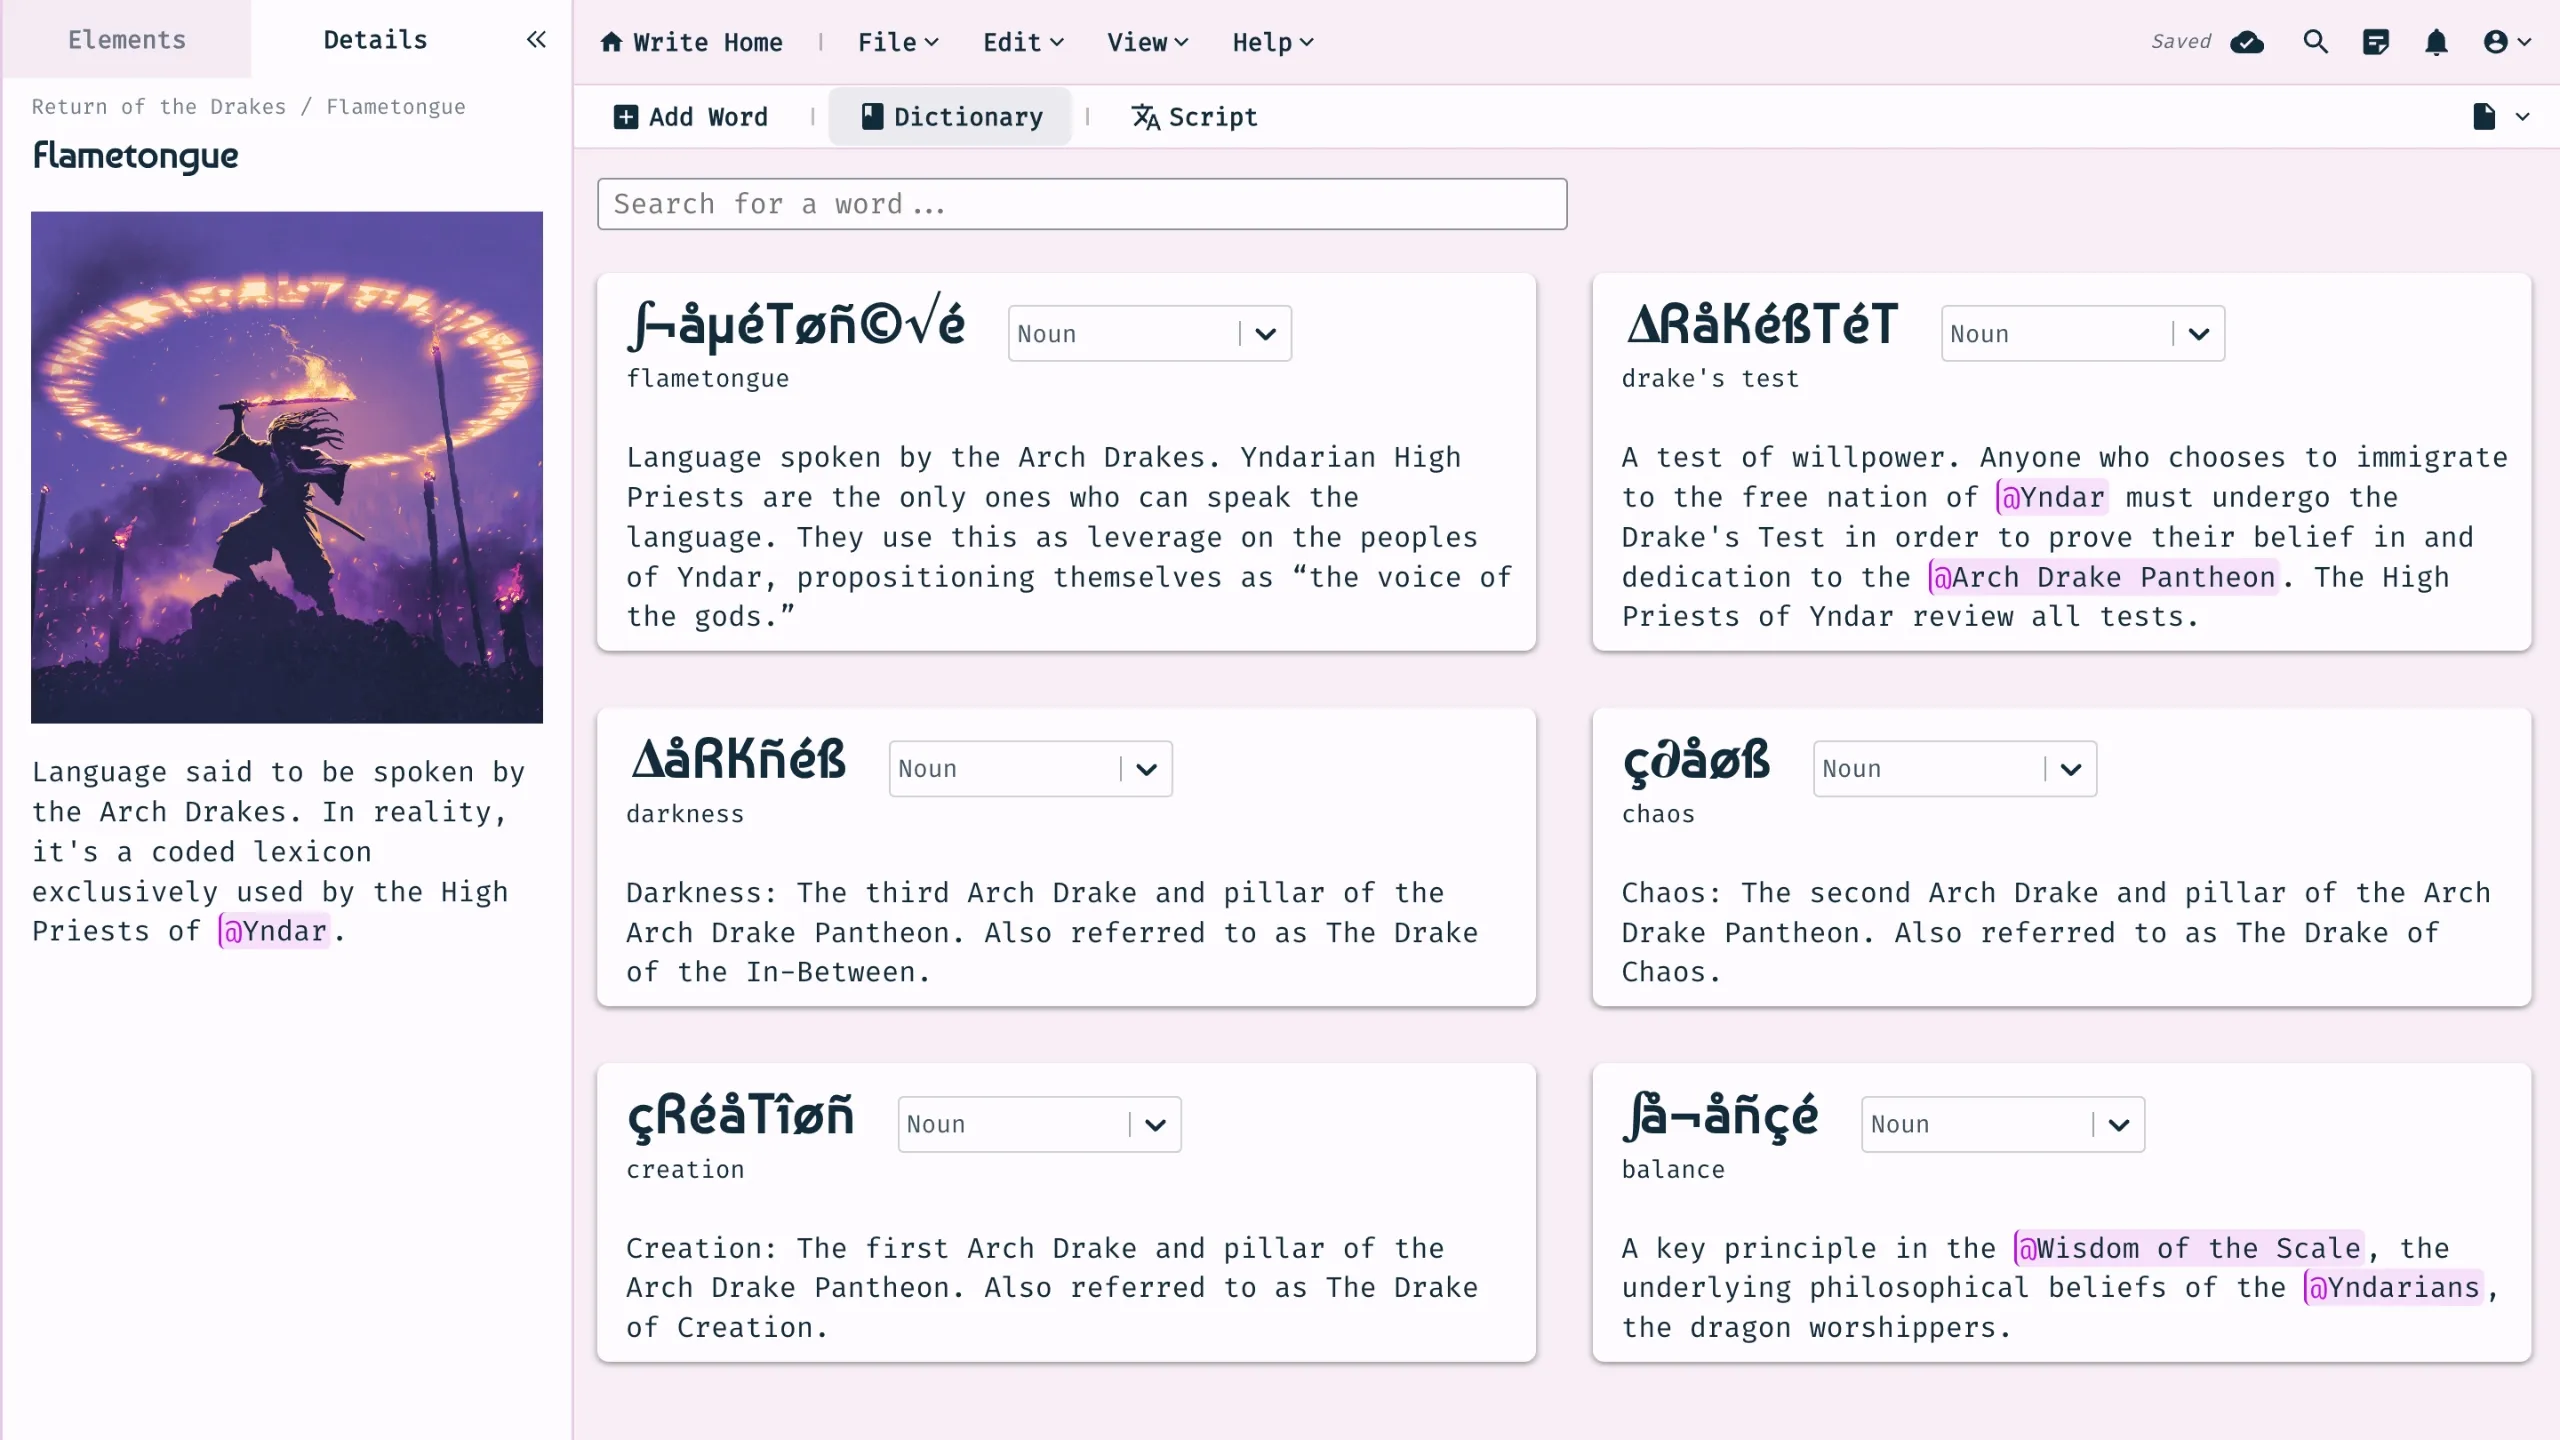
Task: Open the Help menu
Action: (1271, 42)
